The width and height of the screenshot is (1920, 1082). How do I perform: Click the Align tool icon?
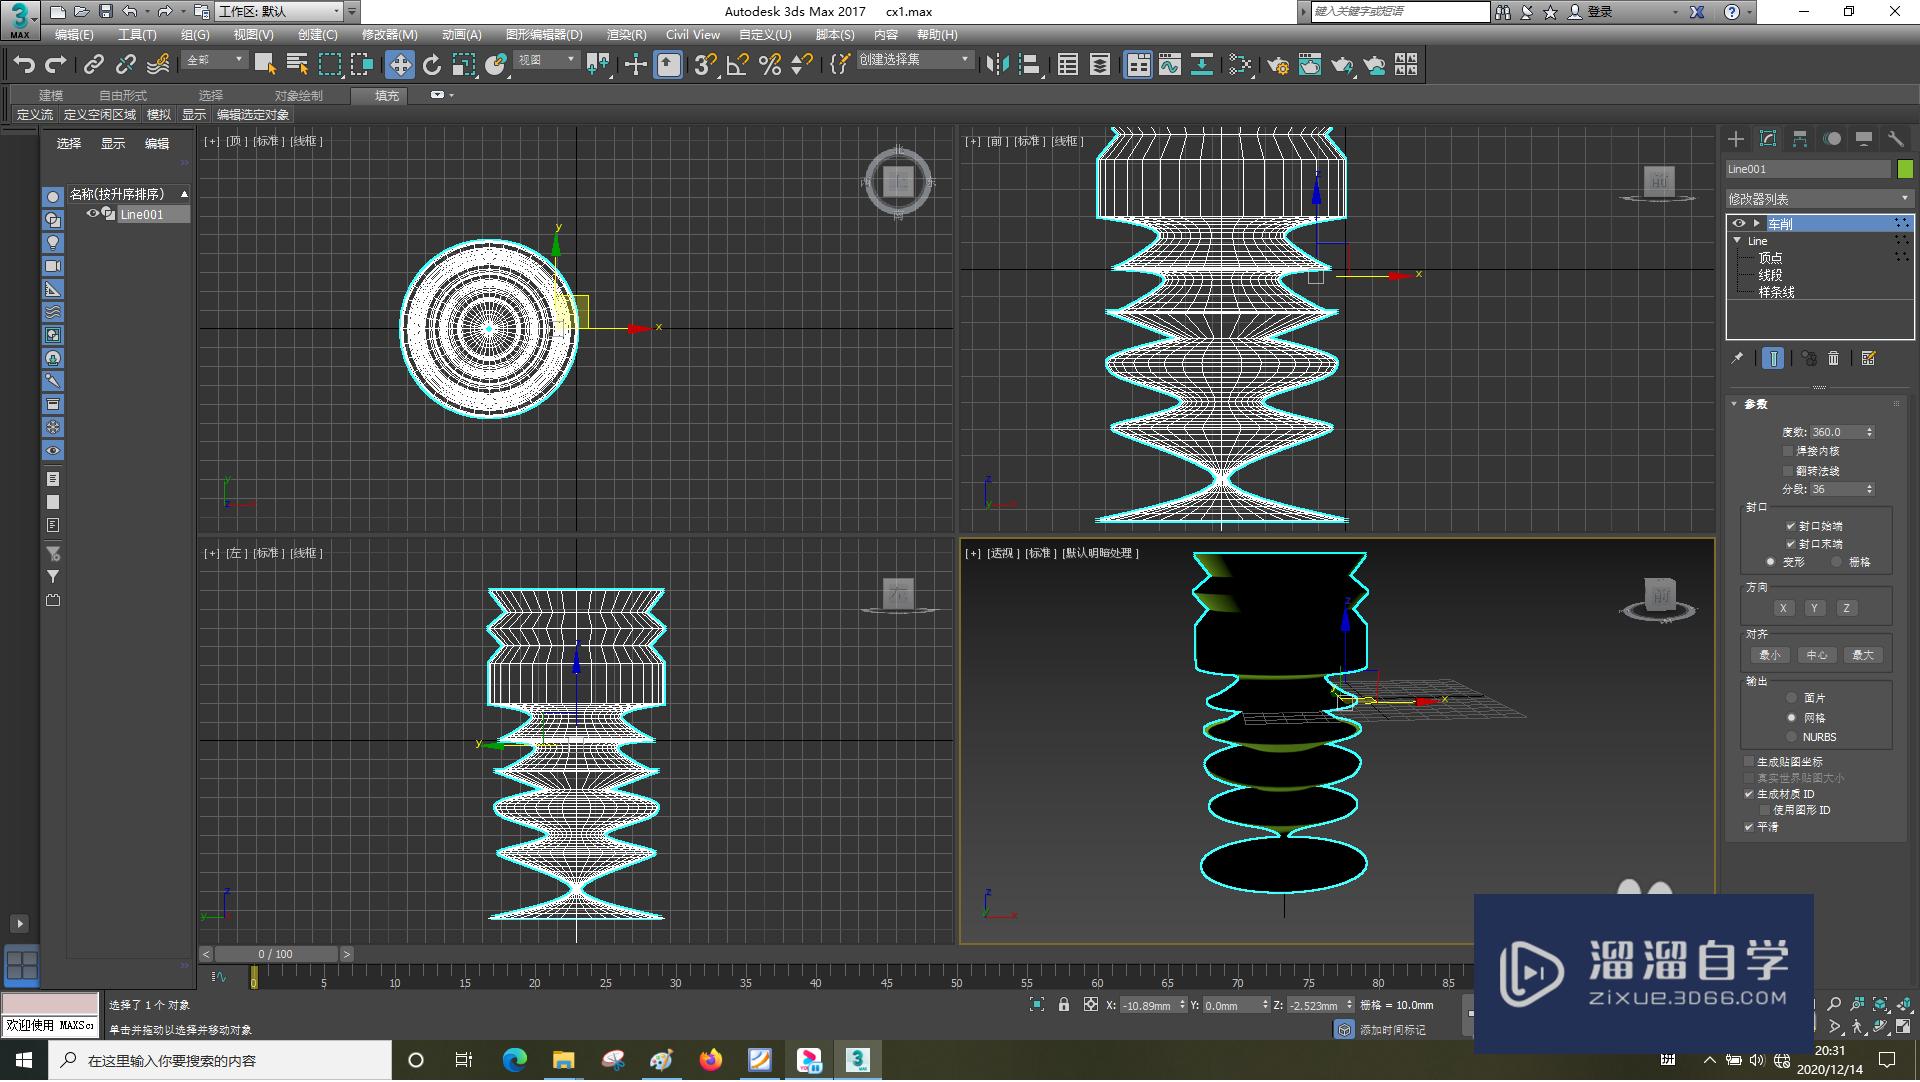tap(1030, 65)
